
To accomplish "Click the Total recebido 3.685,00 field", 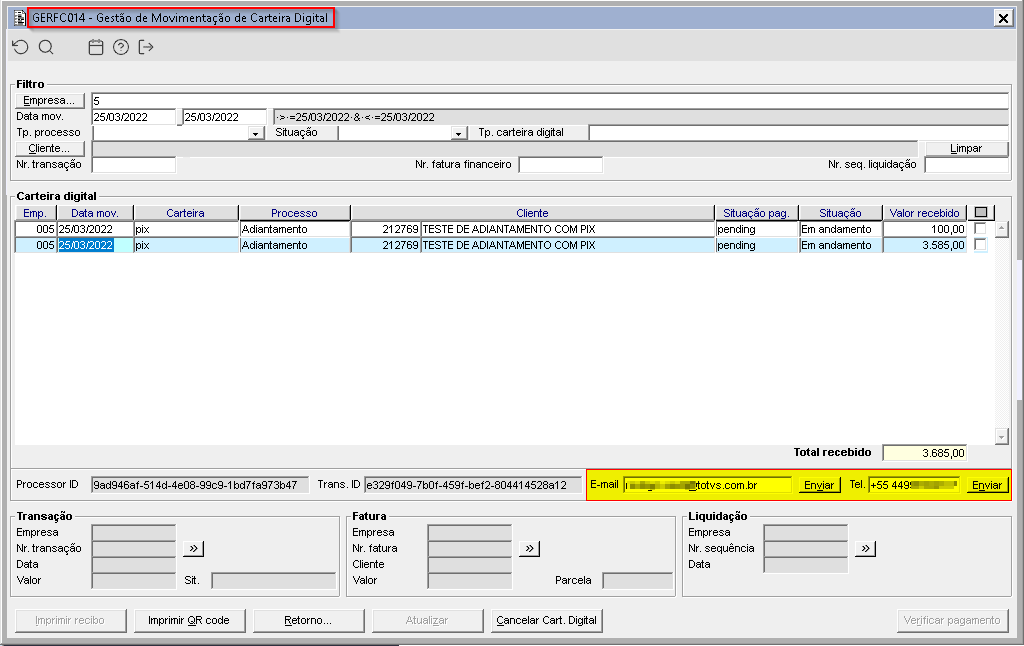I will pyautogui.click(x=924, y=453).
